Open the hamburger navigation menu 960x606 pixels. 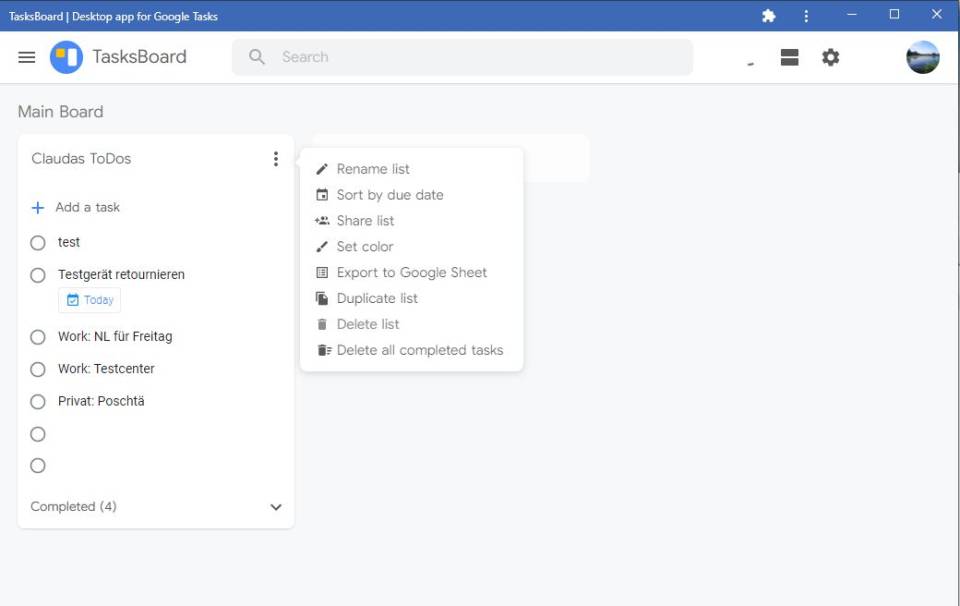pyautogui.click(x=27, y=57)
